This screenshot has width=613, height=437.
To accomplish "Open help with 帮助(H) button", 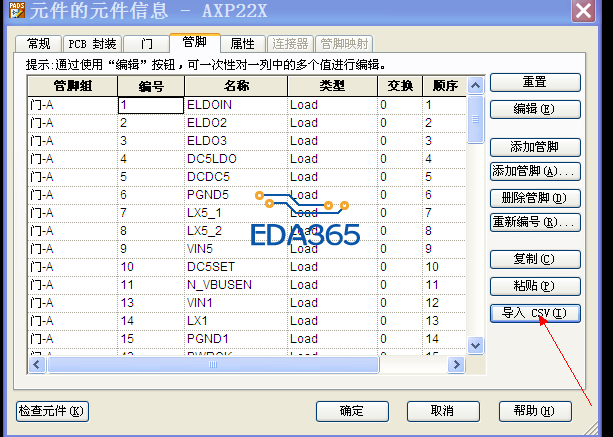I will (x=535, y=412).
